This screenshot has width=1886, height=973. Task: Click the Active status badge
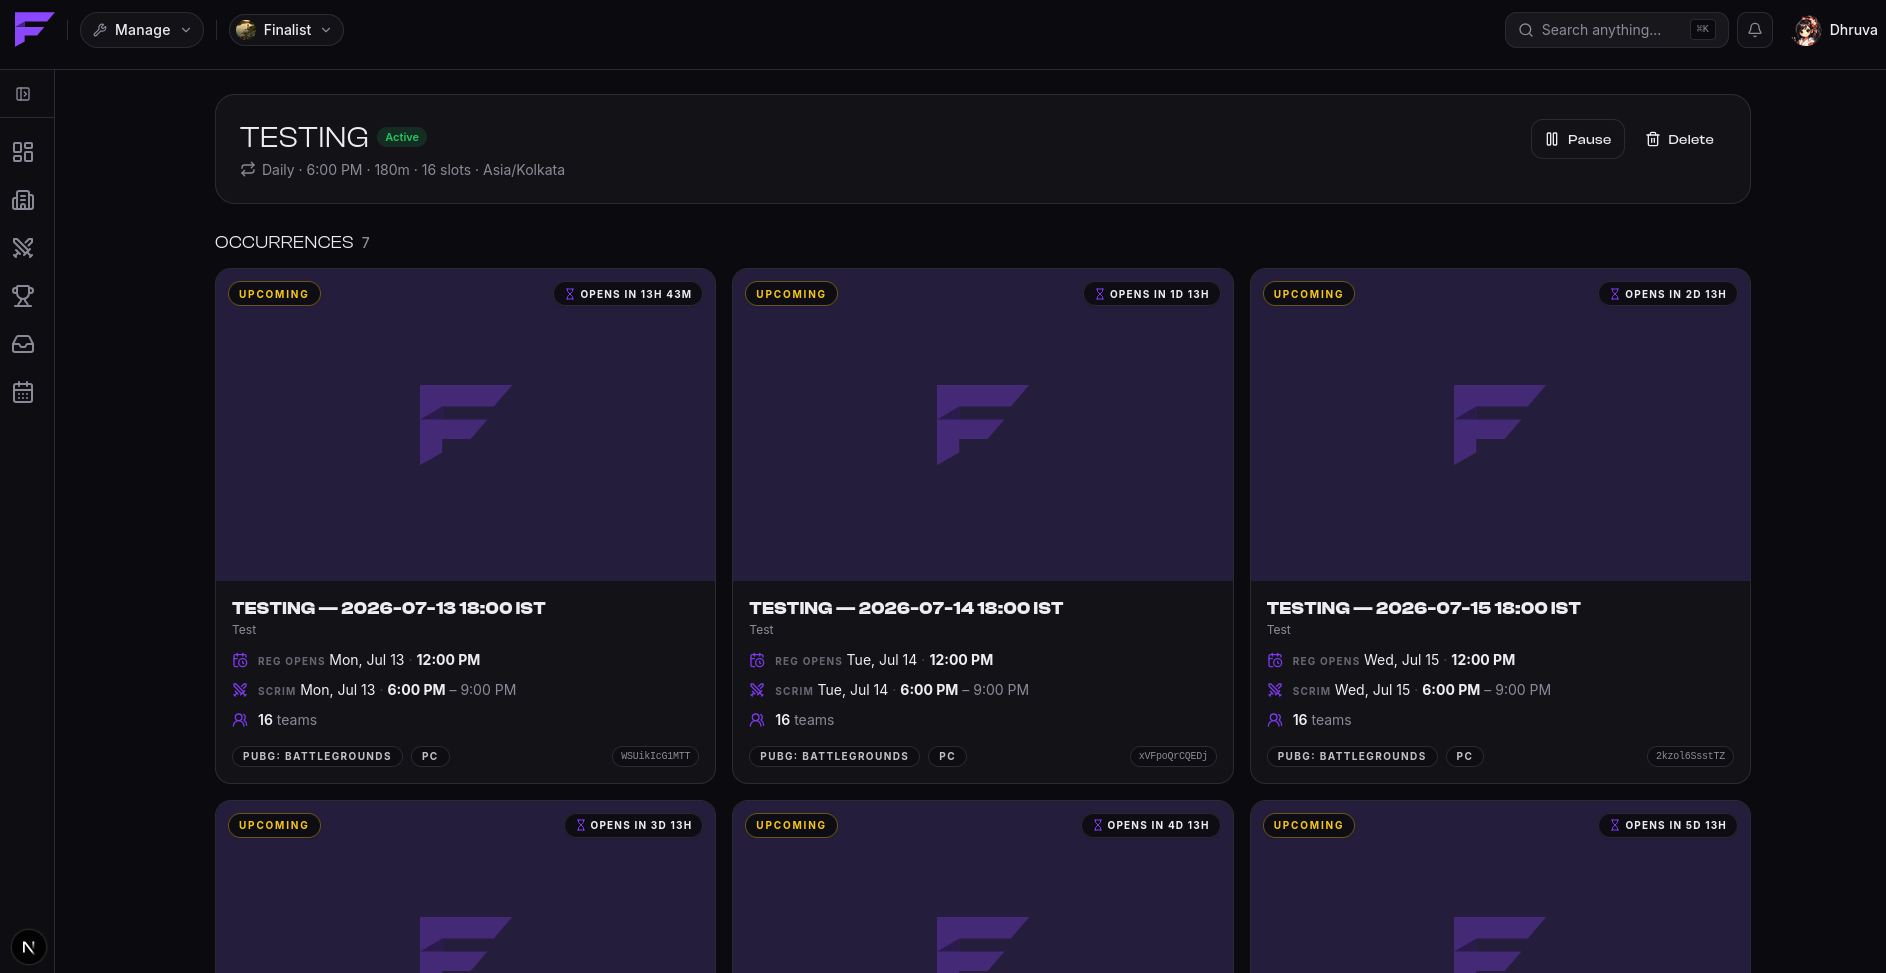[402, 137]
